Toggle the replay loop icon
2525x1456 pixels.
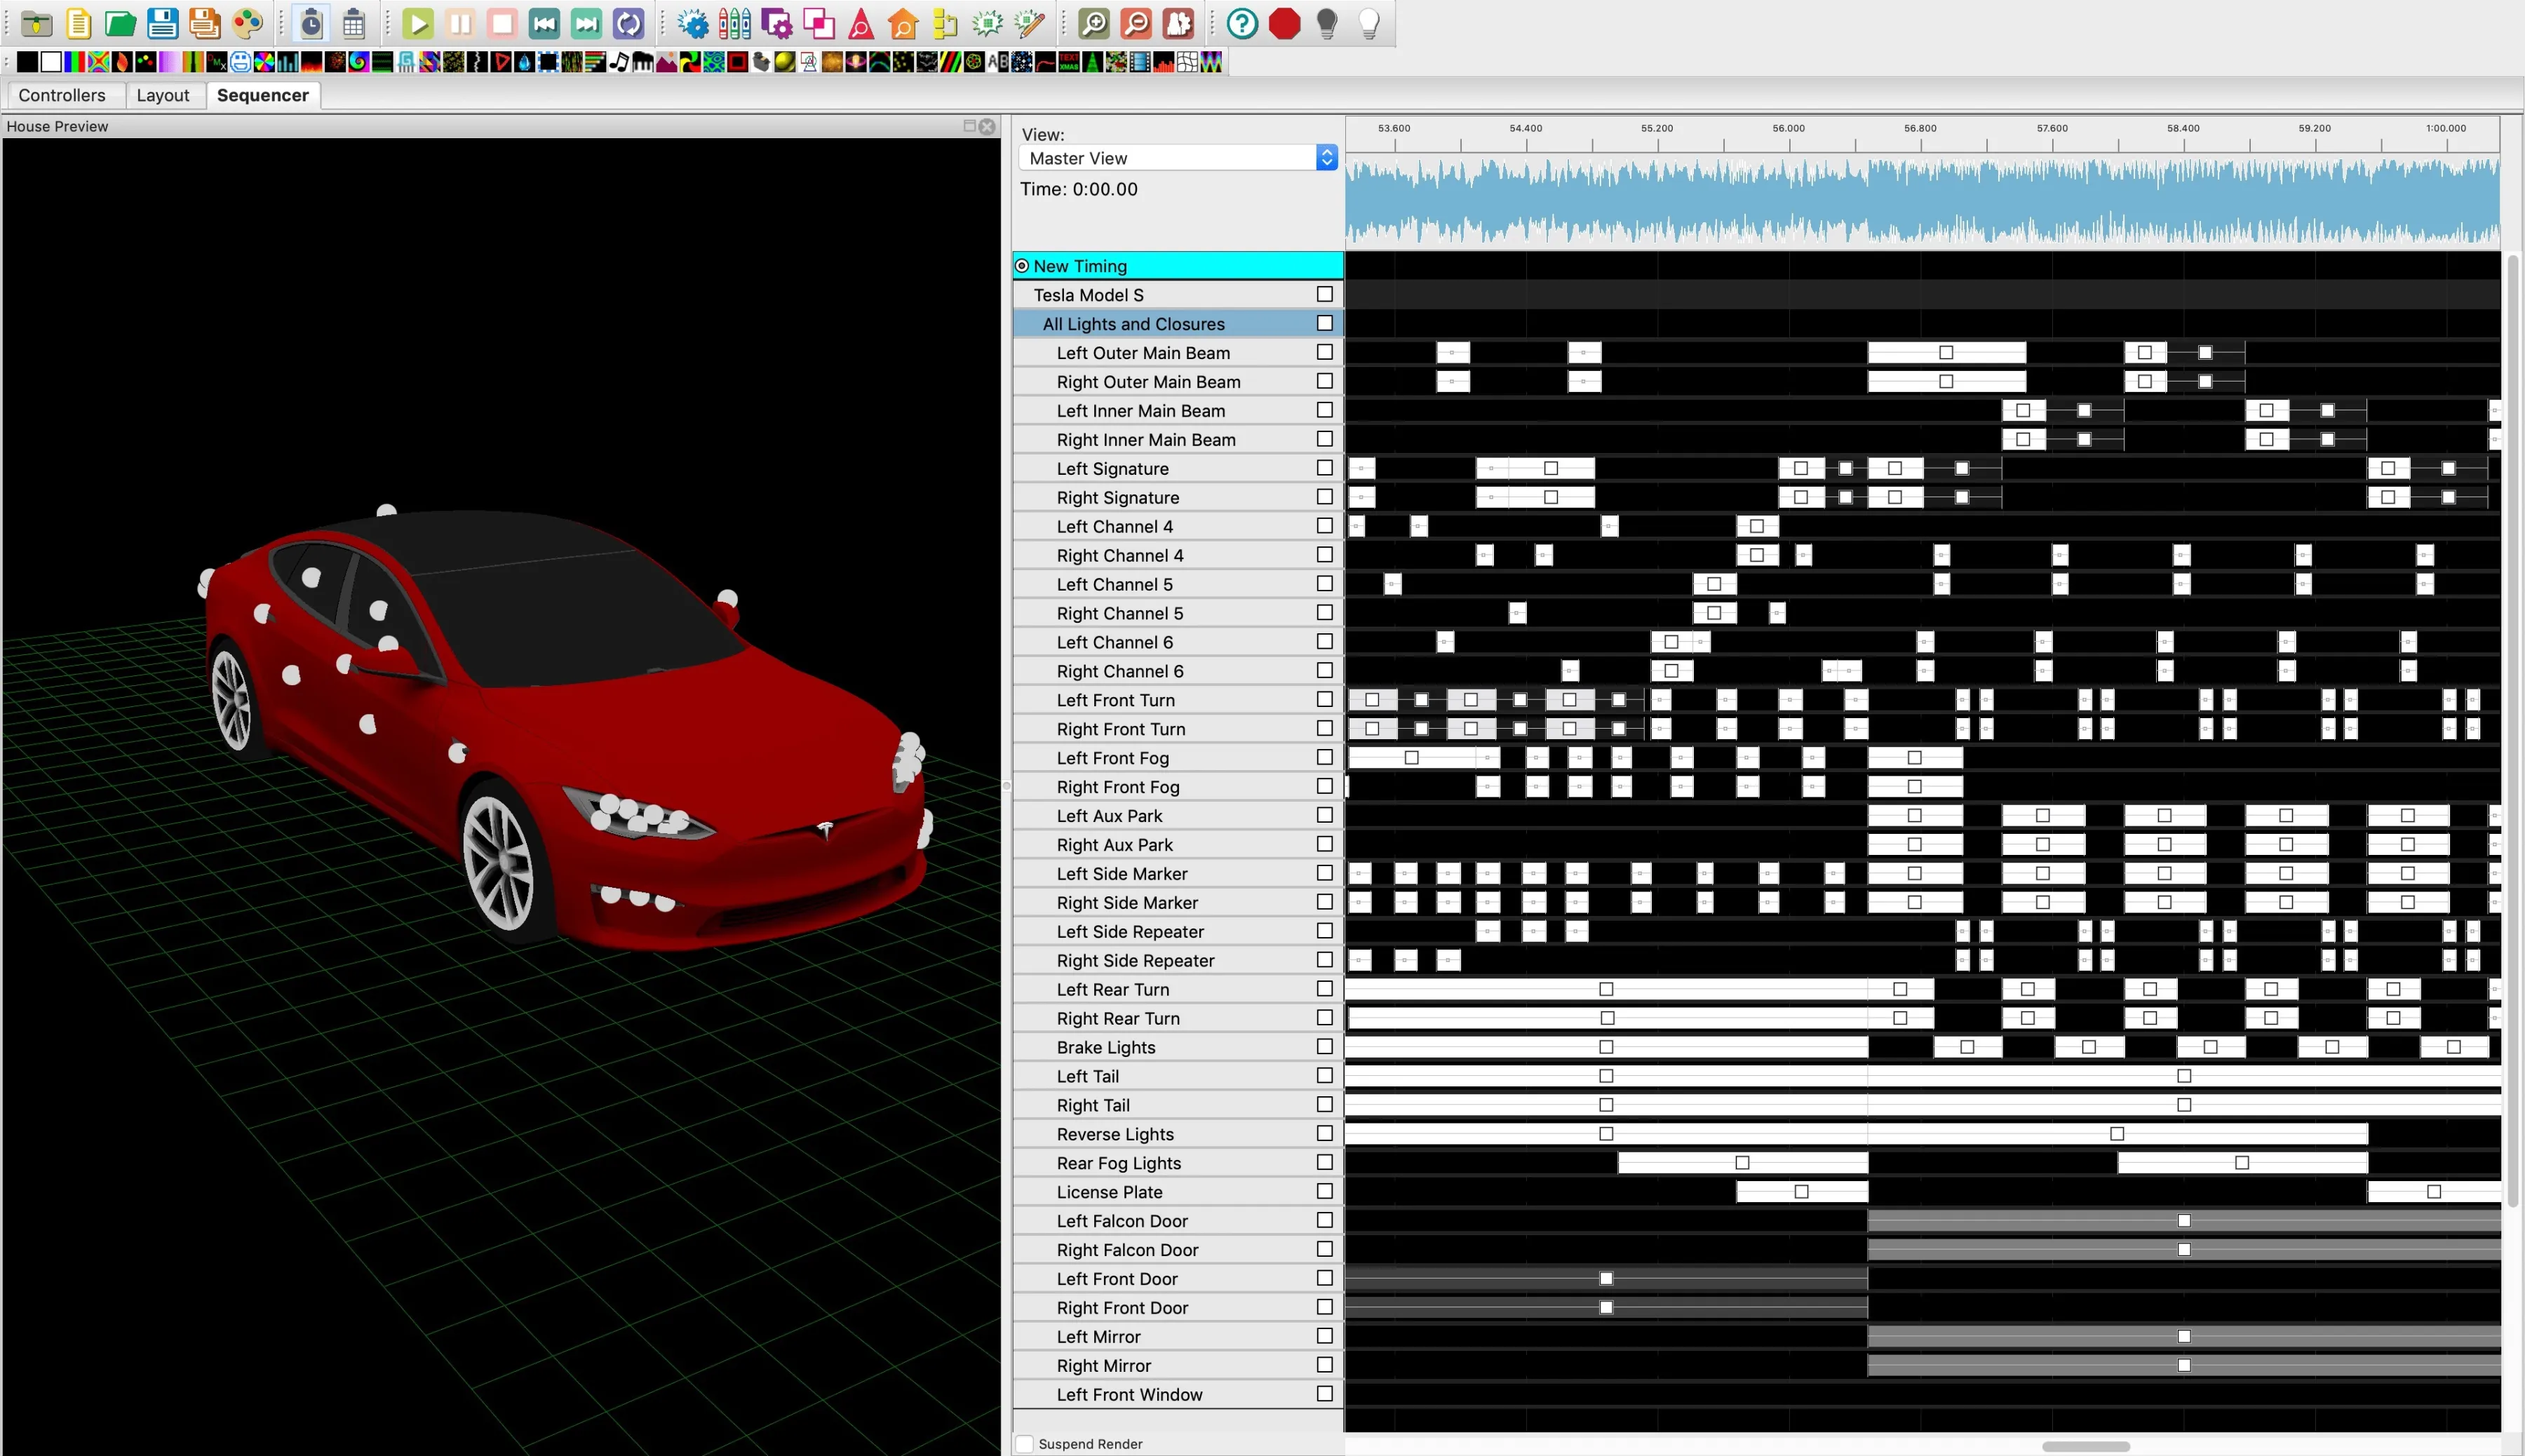pos(628,23)
